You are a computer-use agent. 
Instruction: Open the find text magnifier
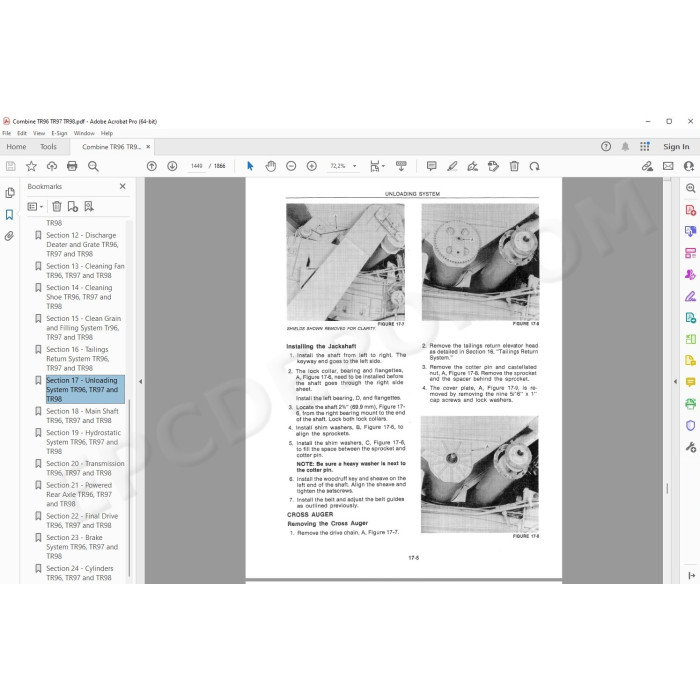click(x=93, y=167)
